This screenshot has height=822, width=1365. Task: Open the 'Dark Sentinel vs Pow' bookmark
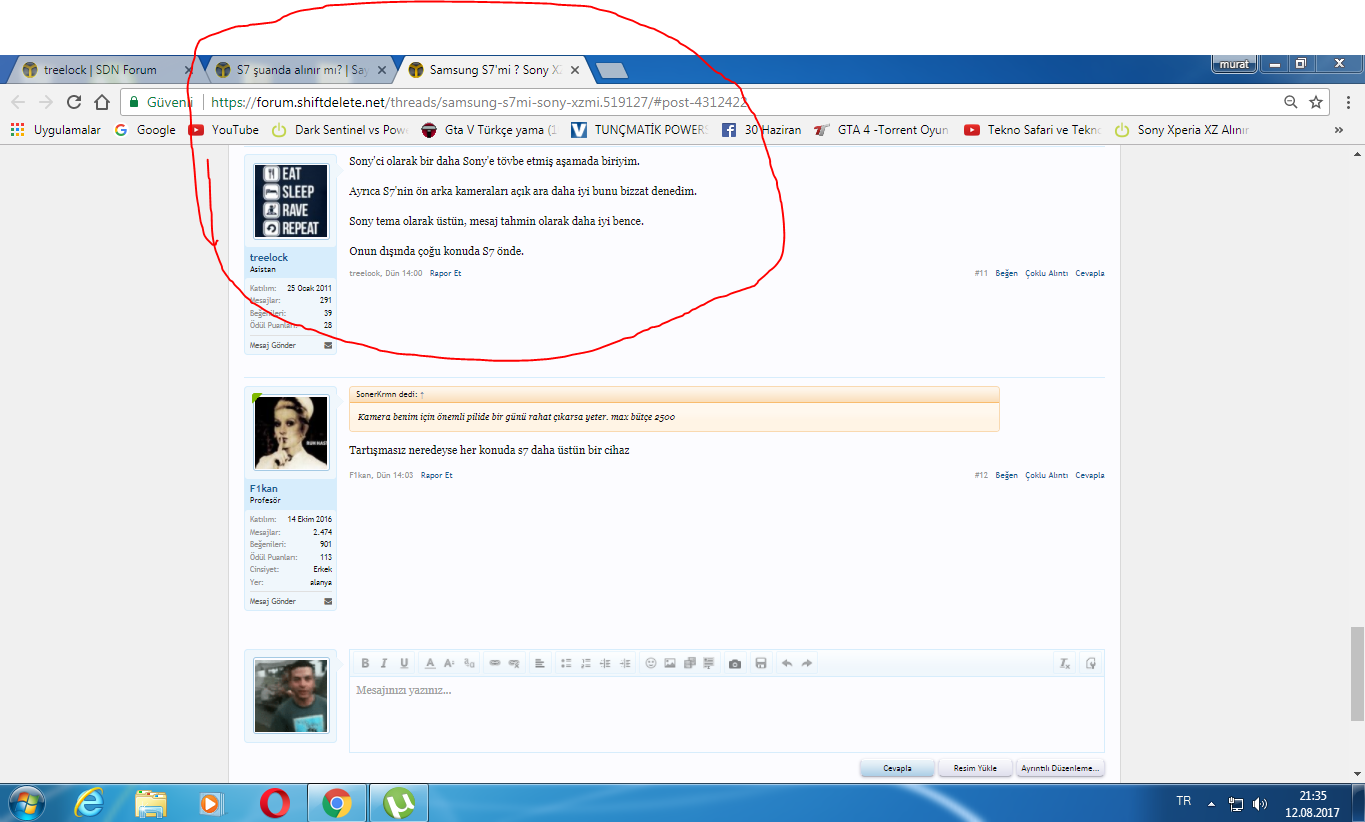click(341, 130)
